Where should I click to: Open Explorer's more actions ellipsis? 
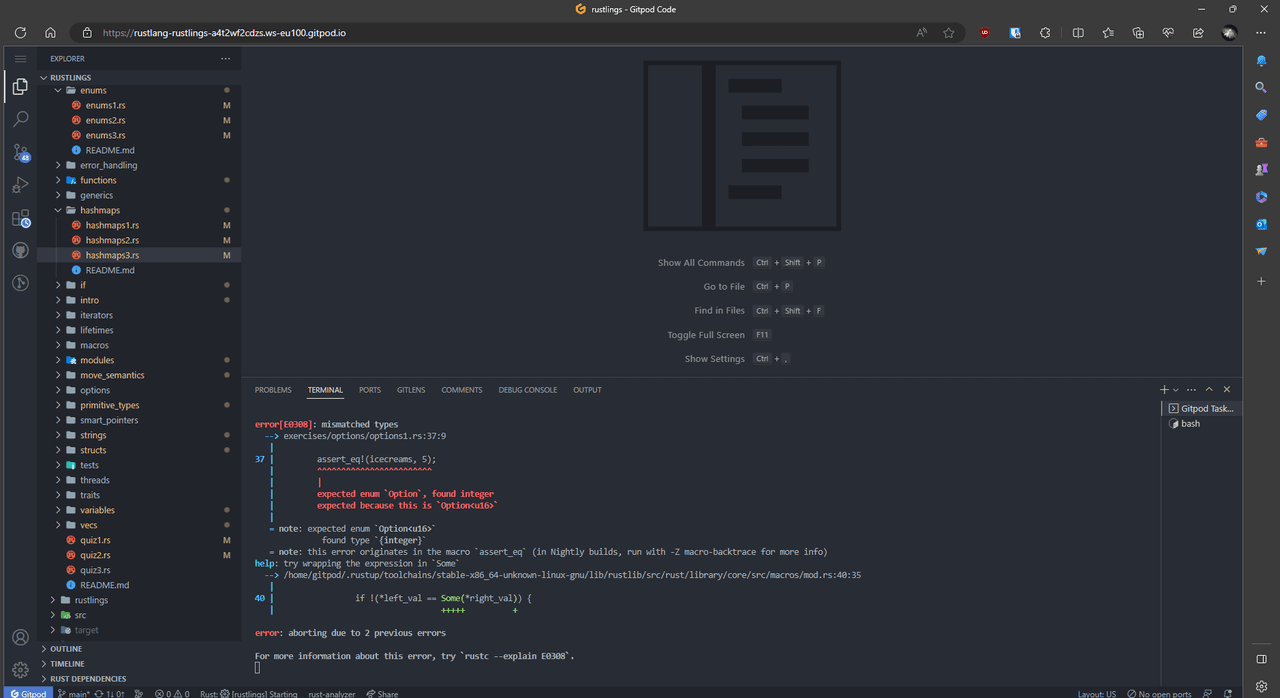225,59
